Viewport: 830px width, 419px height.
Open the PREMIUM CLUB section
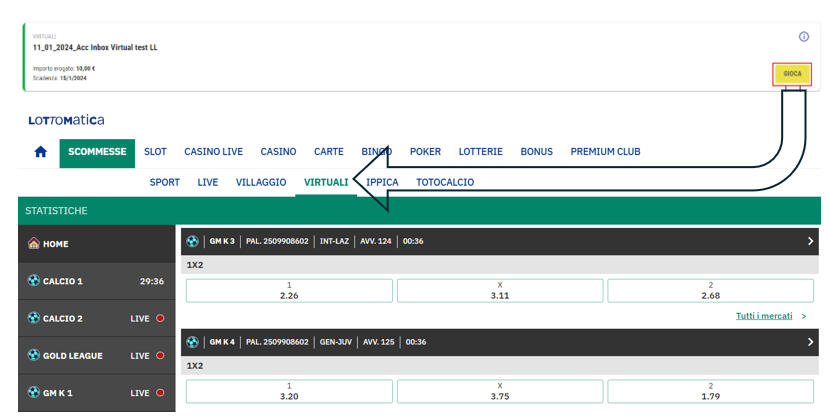point(605,152)
